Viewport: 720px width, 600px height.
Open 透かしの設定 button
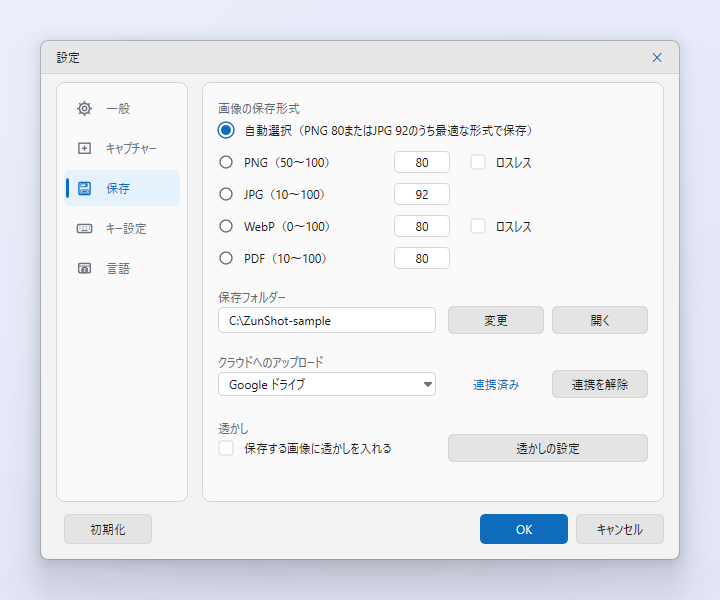pyautogui.click(x=548, y=448)
